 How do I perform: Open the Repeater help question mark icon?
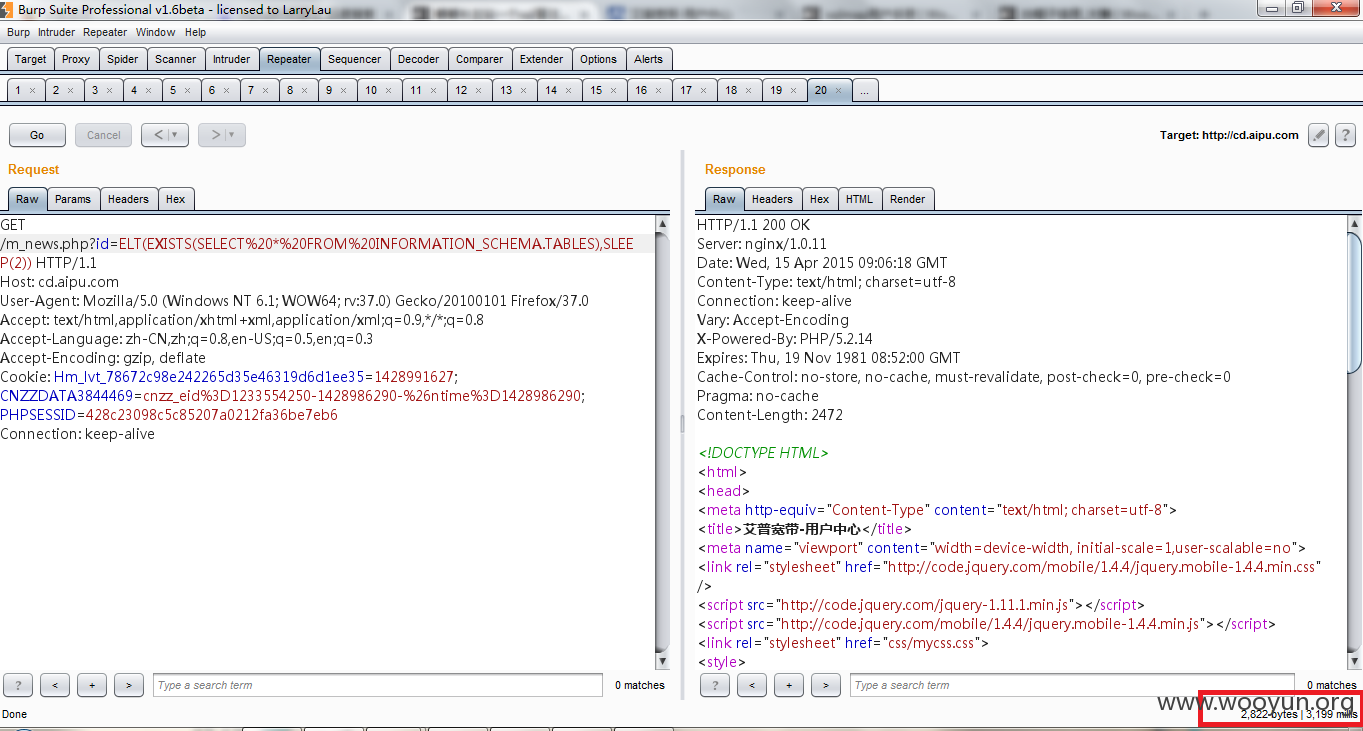click(x=1345, y=135)
